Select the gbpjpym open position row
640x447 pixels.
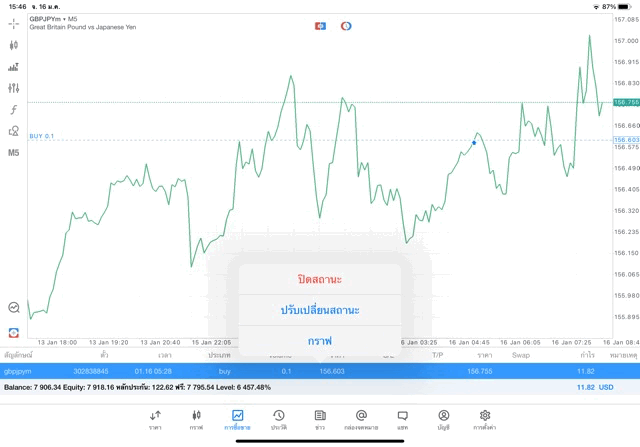tap(100, 371)
